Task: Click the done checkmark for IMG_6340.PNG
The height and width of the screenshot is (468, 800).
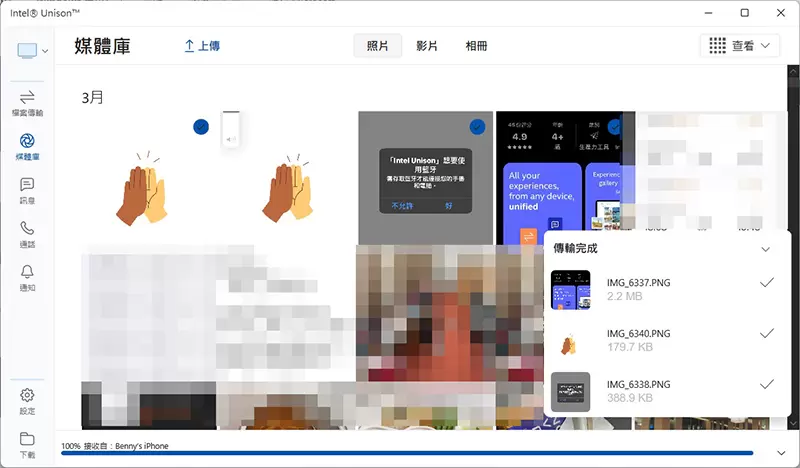Action: click(x=767, y=334)
